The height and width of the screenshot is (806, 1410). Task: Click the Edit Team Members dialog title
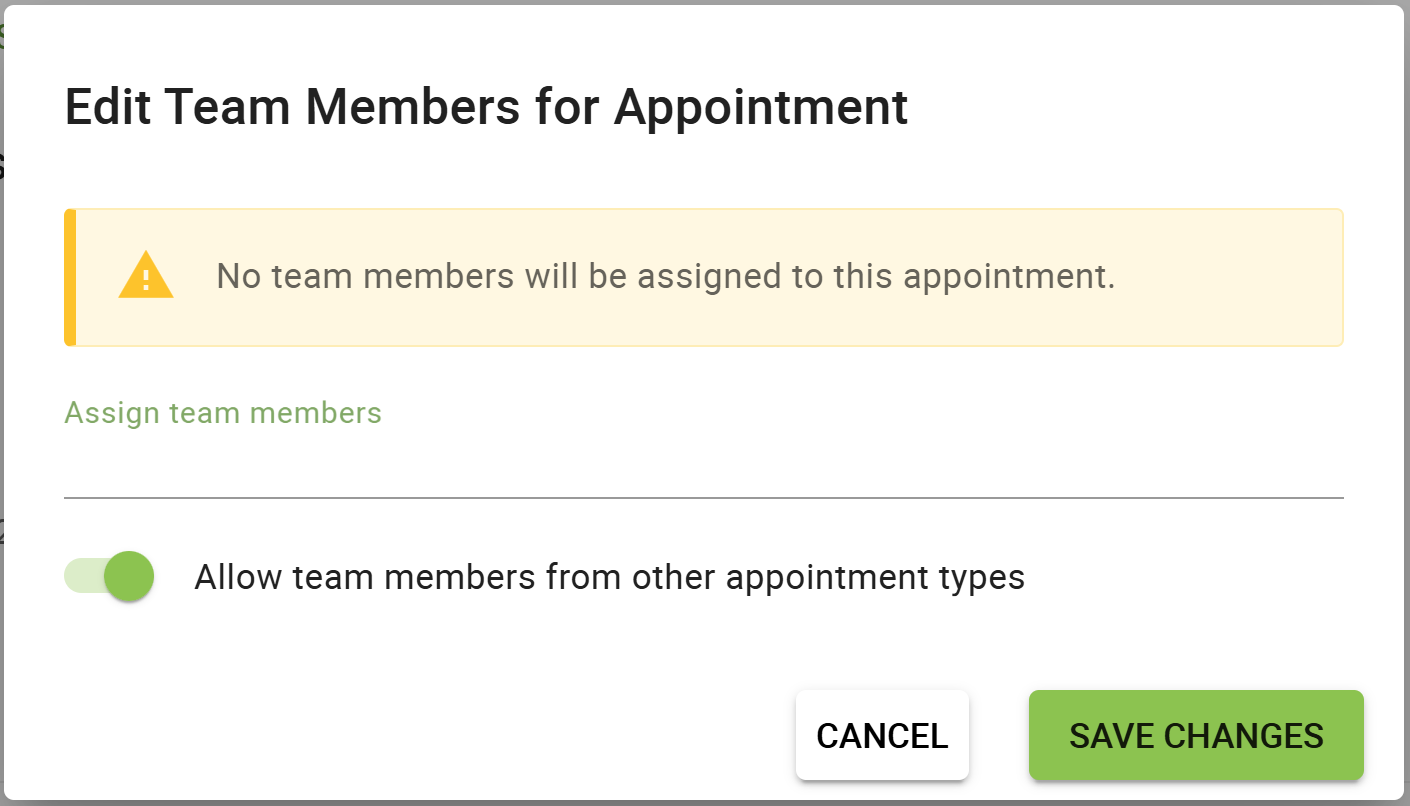point(487,106)
